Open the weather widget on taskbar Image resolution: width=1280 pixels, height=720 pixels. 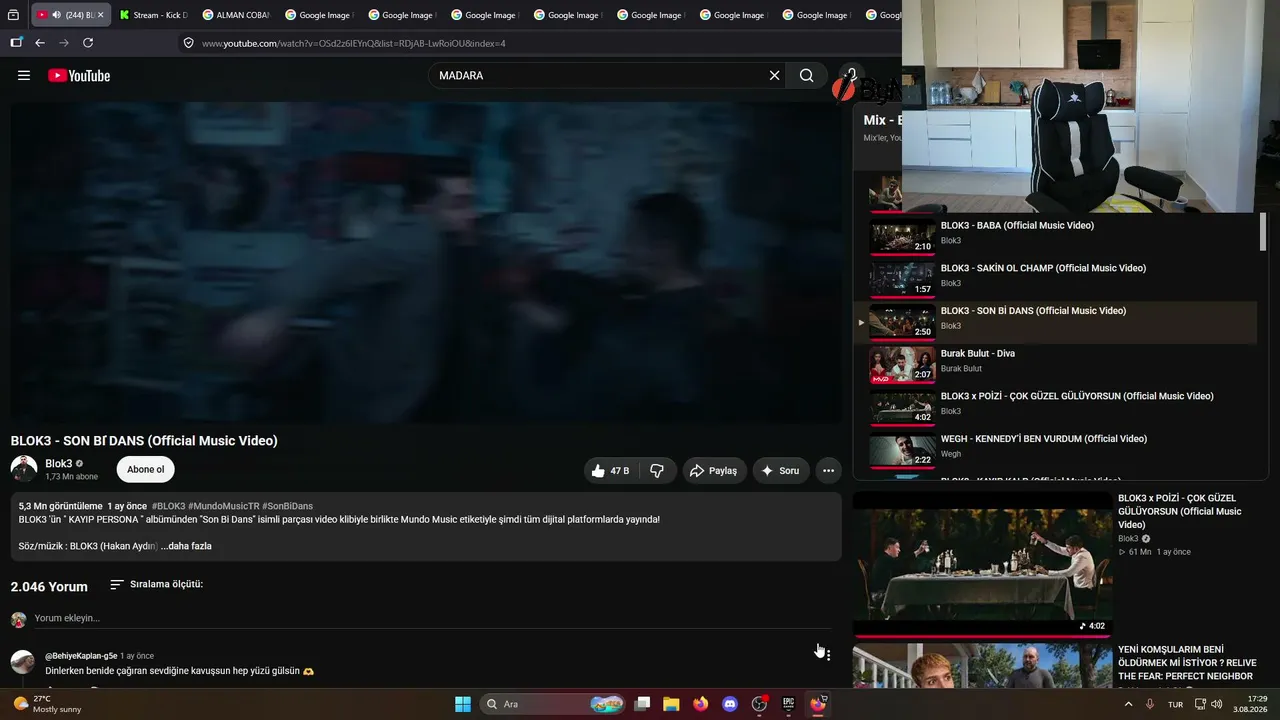[x=46, y=704]
